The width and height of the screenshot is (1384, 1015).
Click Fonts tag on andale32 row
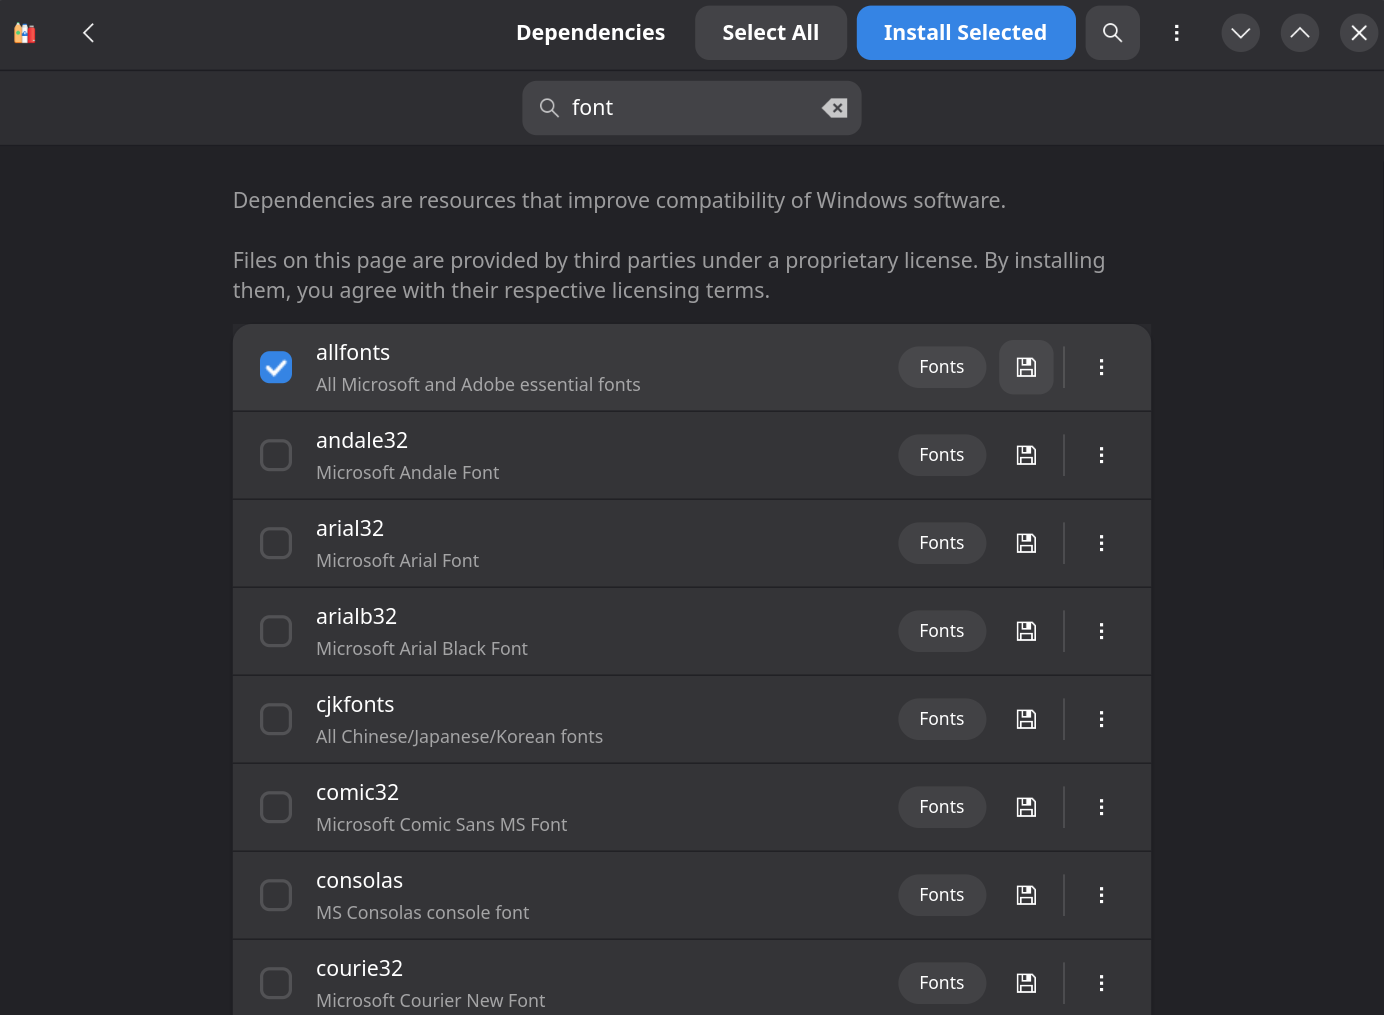(942, 455)
